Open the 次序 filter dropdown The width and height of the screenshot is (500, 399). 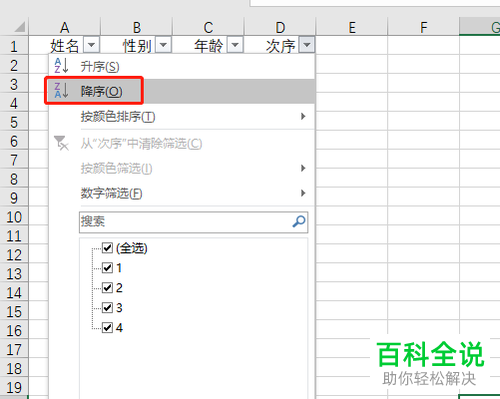(x=307, y=45)
